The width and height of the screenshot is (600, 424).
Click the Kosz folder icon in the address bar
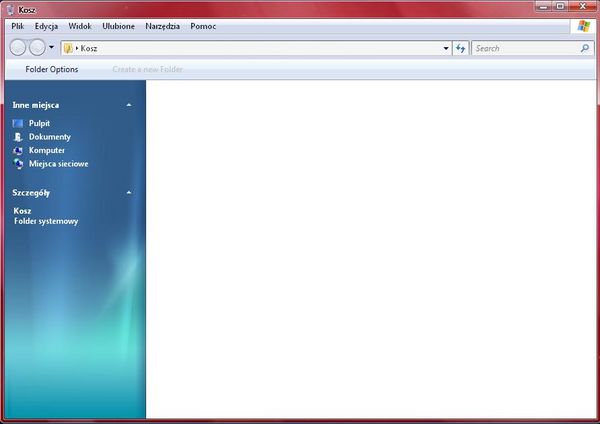[x=68, y=48]
